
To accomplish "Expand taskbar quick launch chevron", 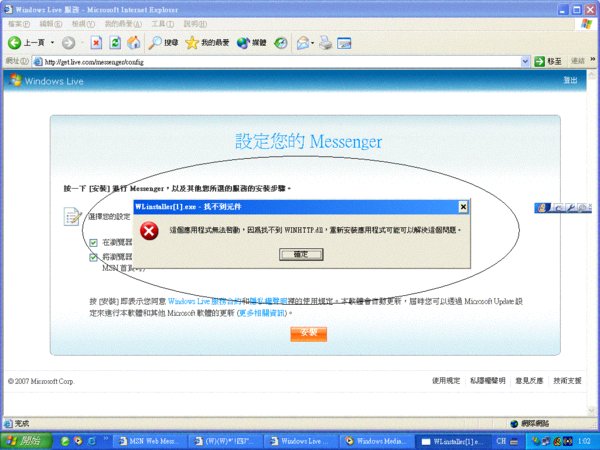I will (x=105, y=439).
